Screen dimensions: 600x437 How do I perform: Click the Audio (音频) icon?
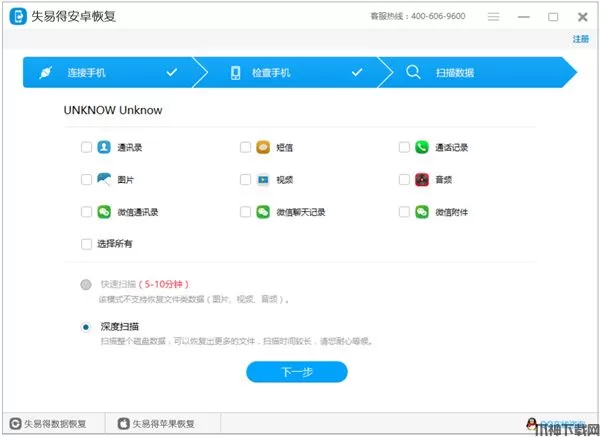click(x=422, y=180)
